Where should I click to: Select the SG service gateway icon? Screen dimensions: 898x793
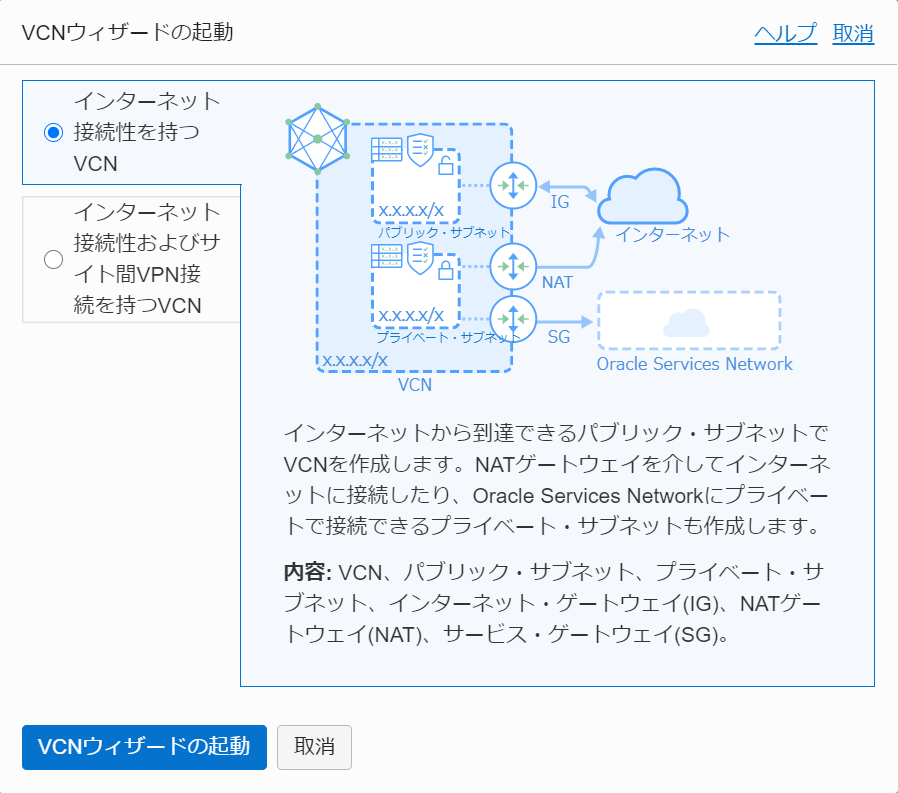click(x=512, y=318)
